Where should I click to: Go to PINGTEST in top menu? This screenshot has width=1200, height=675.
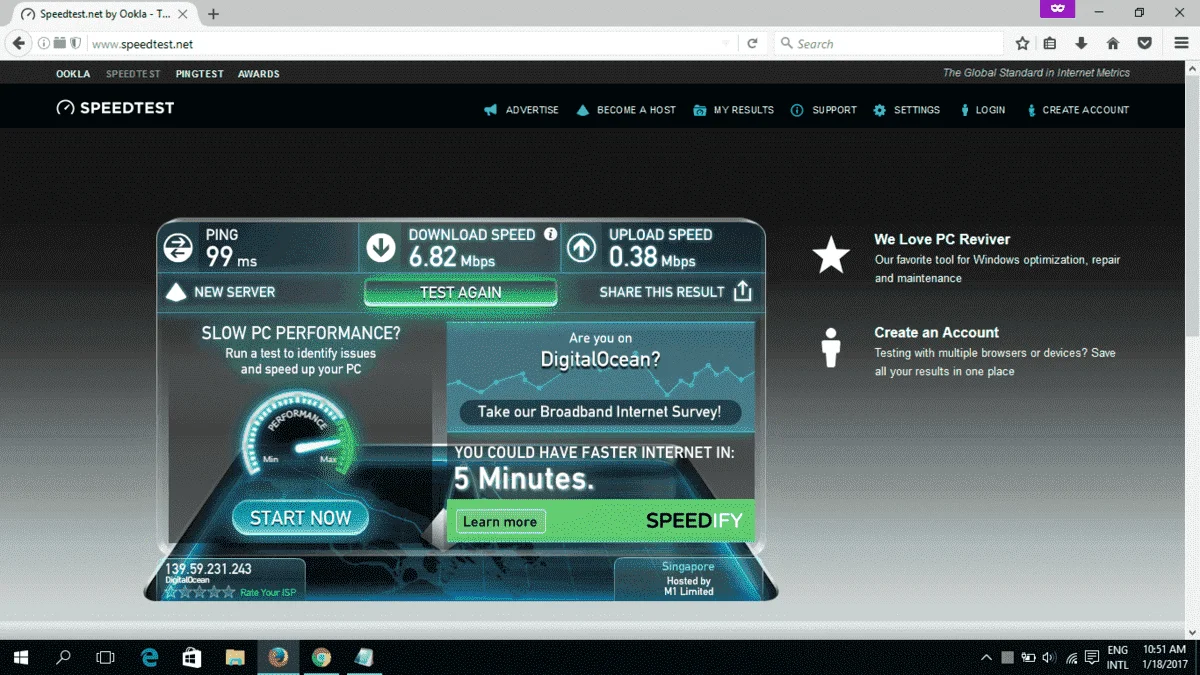coord(199,74)
